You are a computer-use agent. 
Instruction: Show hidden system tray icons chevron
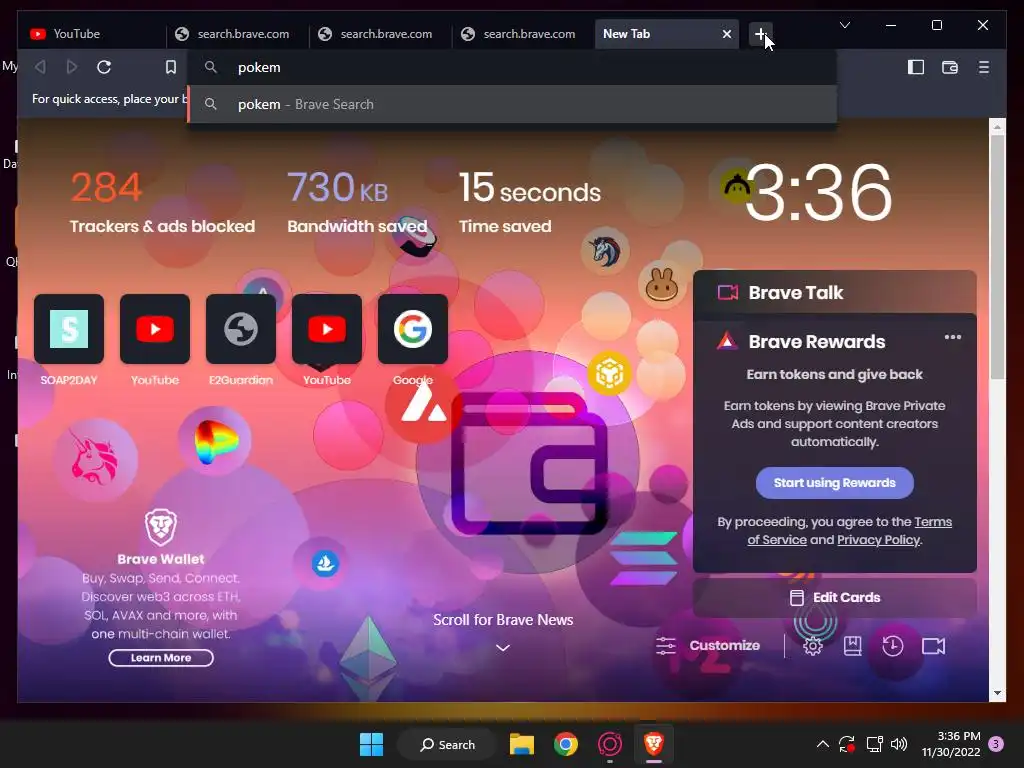822,744
